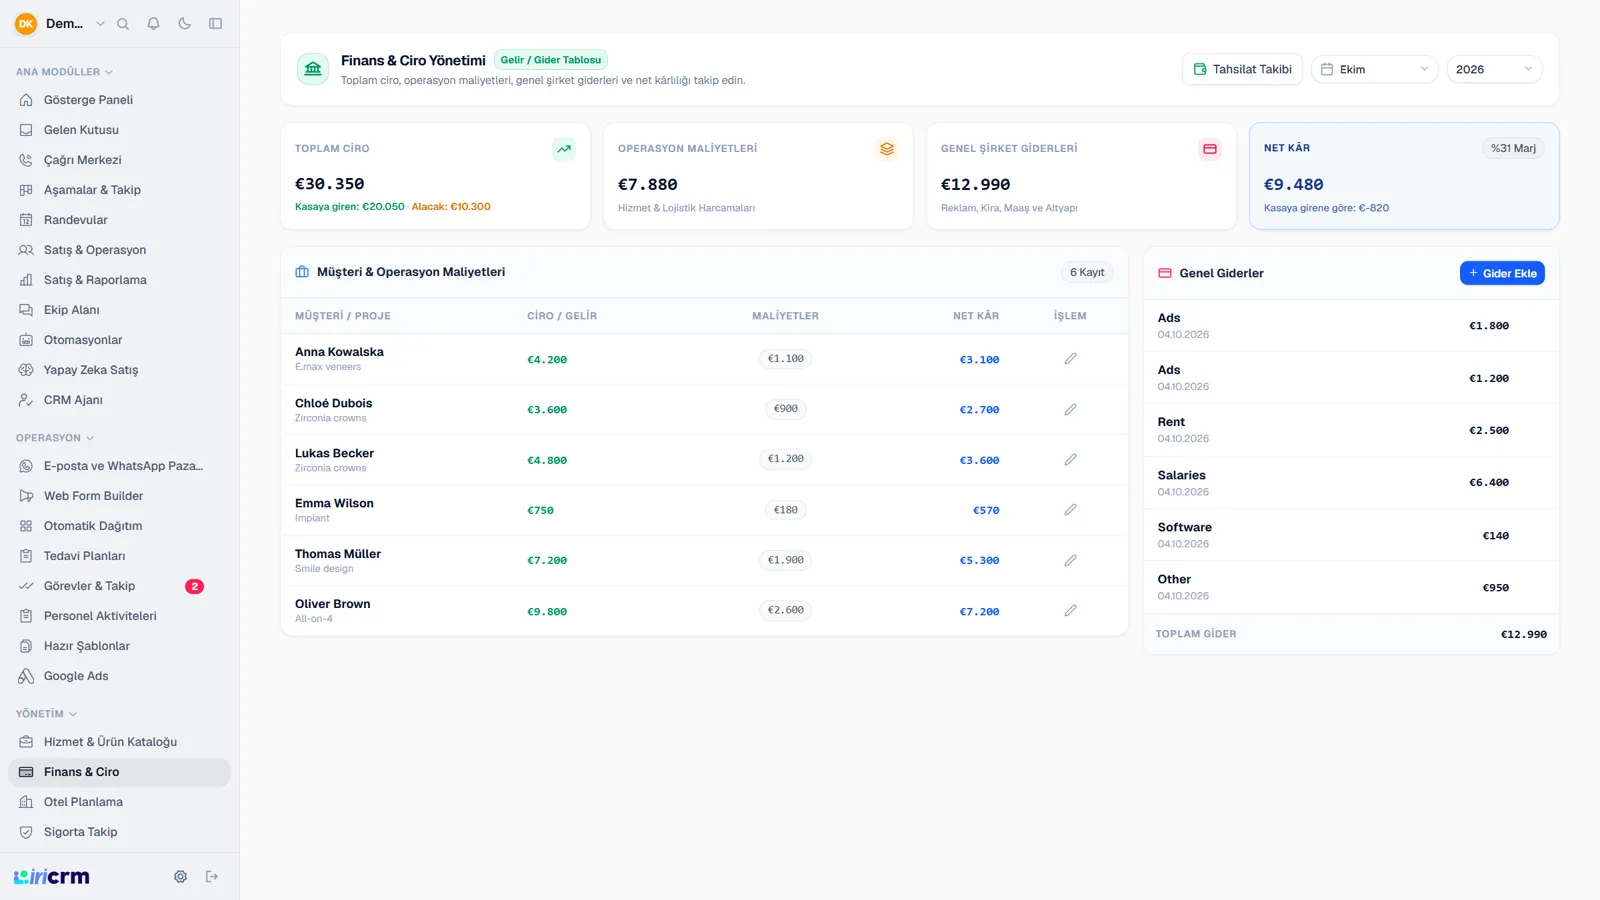This screenshot has width=1600, height=900.
Task: Click the bank icon beside Finans & Ciro Yönetimi
Action: click(313, 69)
